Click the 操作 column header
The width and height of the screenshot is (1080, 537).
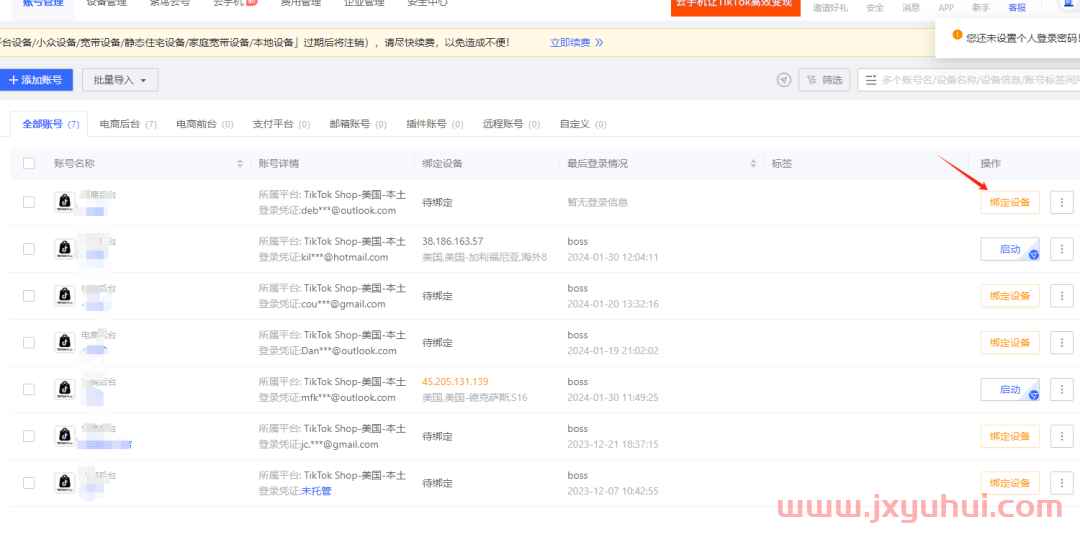pyautogui.click(x=990, y=164)
